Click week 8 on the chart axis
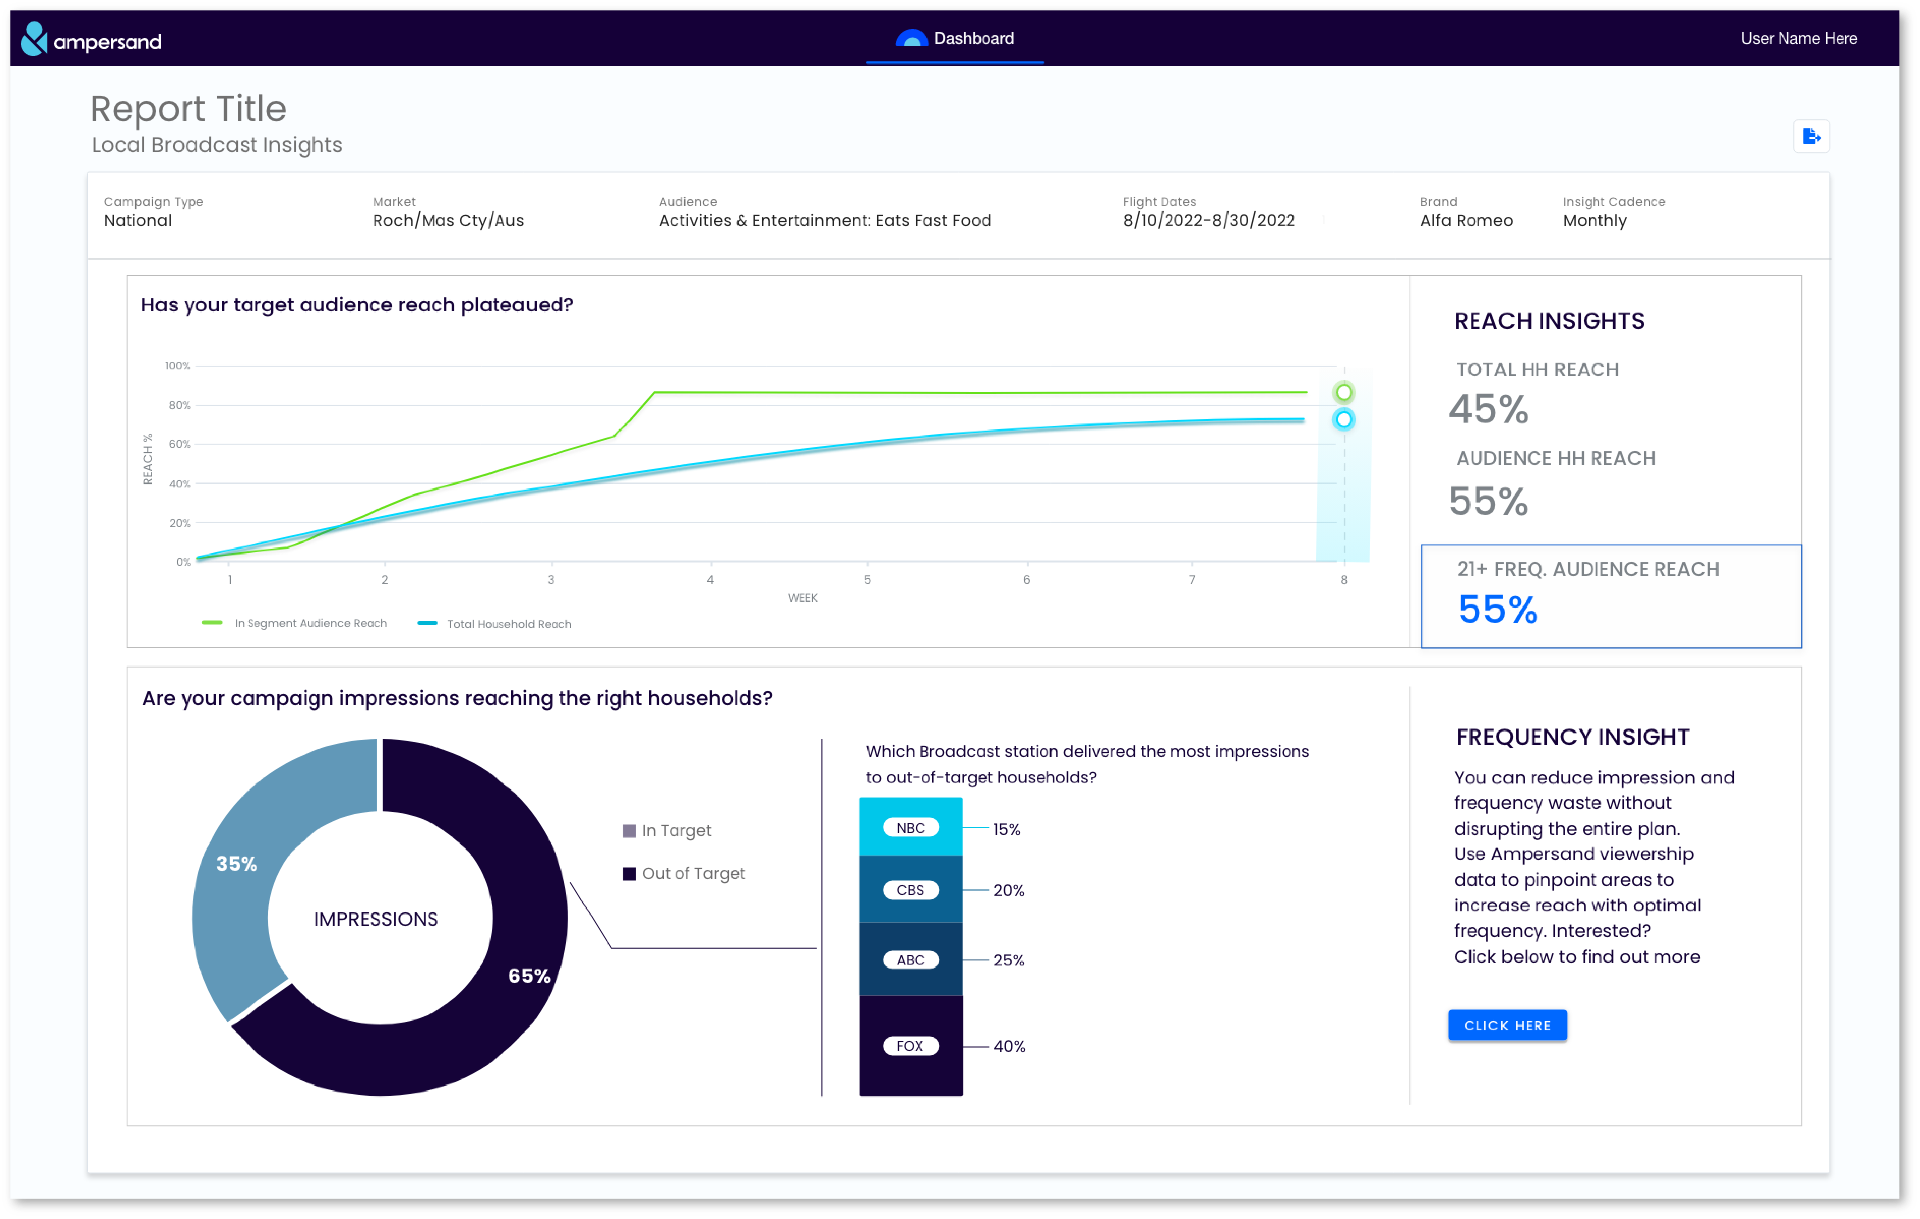Image resolution: width=1920 pixels, height=1219 pixels. tap(1344, 580)
